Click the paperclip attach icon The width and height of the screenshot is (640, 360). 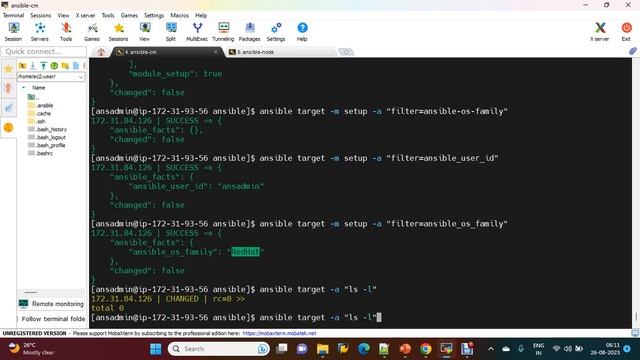point(633,51)
